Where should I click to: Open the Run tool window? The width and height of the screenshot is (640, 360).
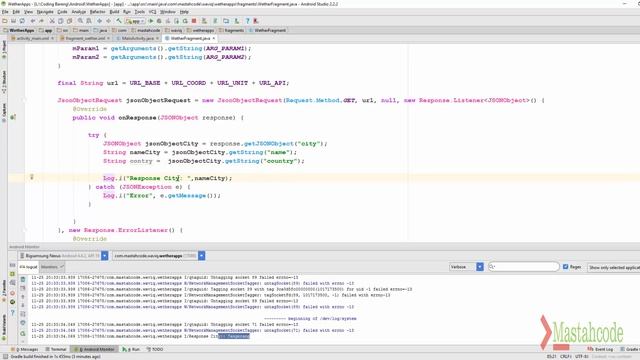point(131,349)
